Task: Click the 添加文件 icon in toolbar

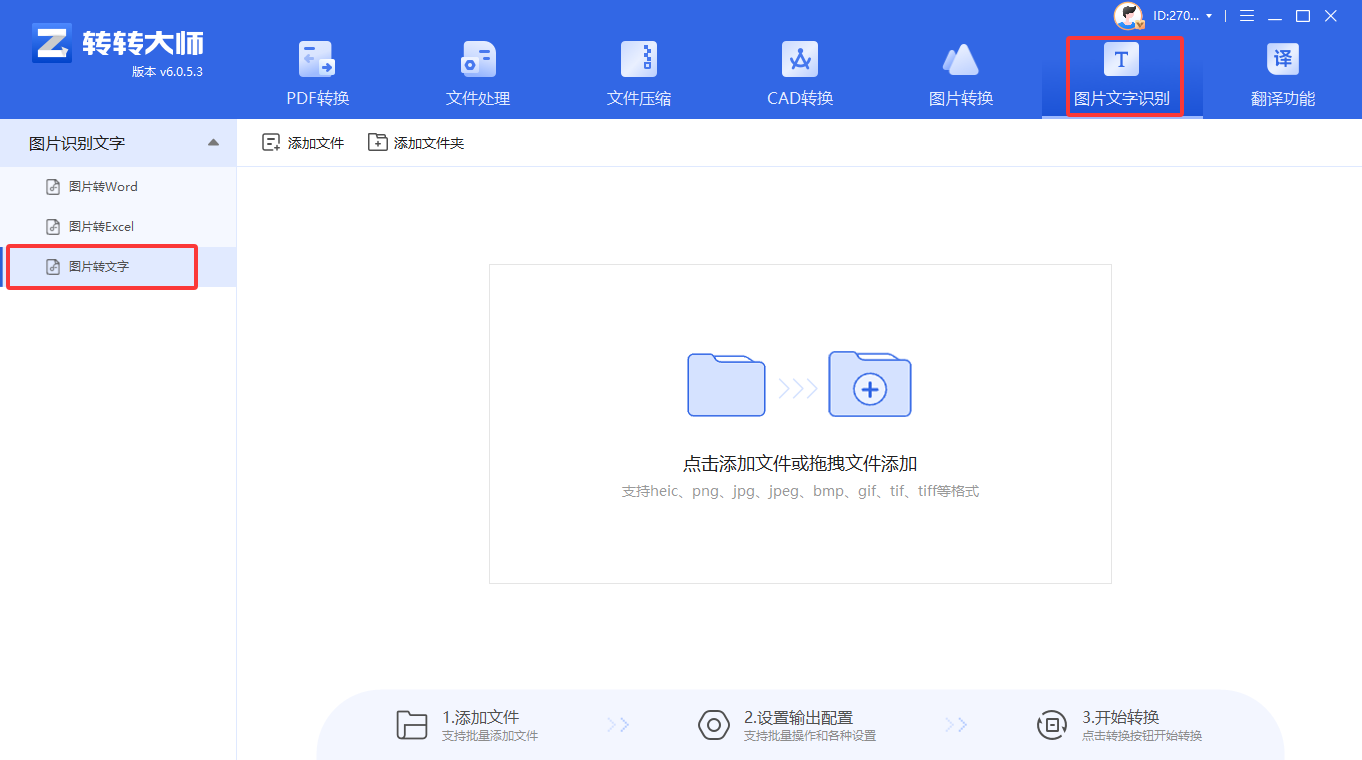Action: point(271,143)
